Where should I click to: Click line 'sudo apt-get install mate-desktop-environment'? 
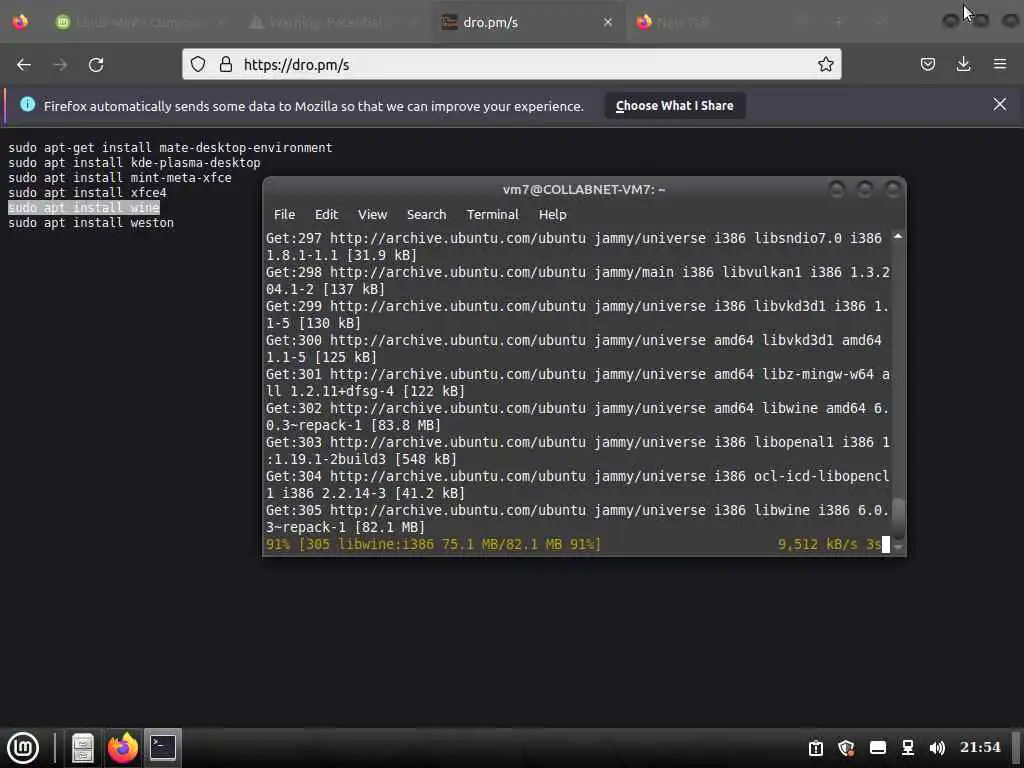tap(170, 148)
